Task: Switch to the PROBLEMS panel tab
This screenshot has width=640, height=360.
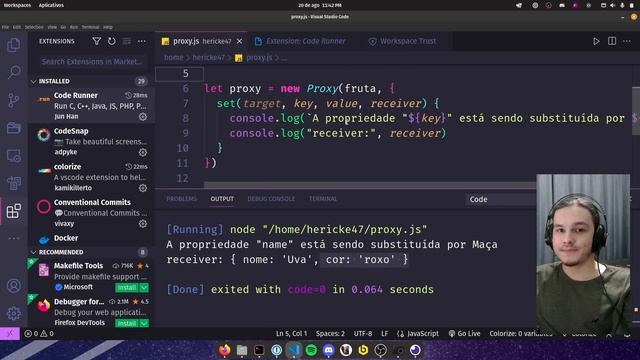Action: point(182,199)
